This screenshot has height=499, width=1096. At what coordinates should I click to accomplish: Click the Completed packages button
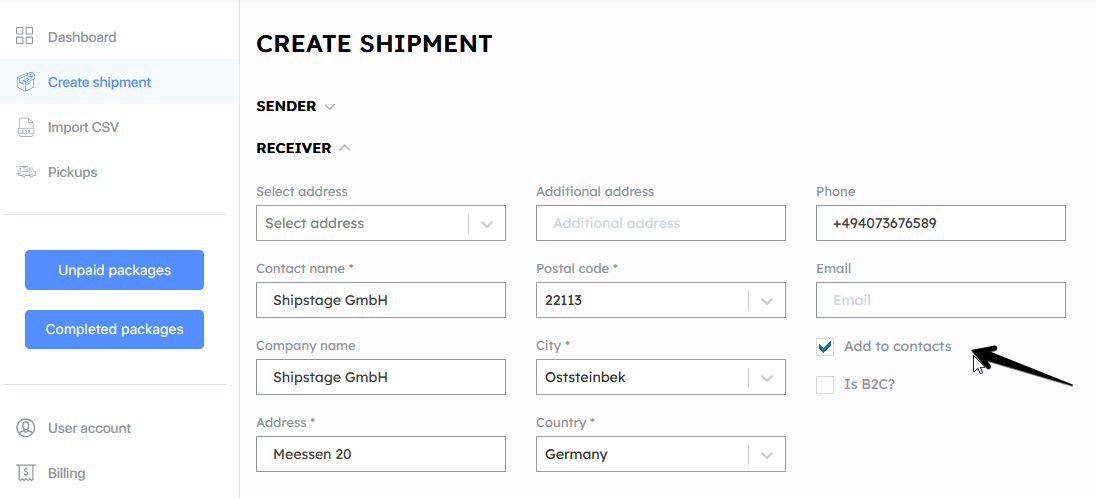pos(115,329)
